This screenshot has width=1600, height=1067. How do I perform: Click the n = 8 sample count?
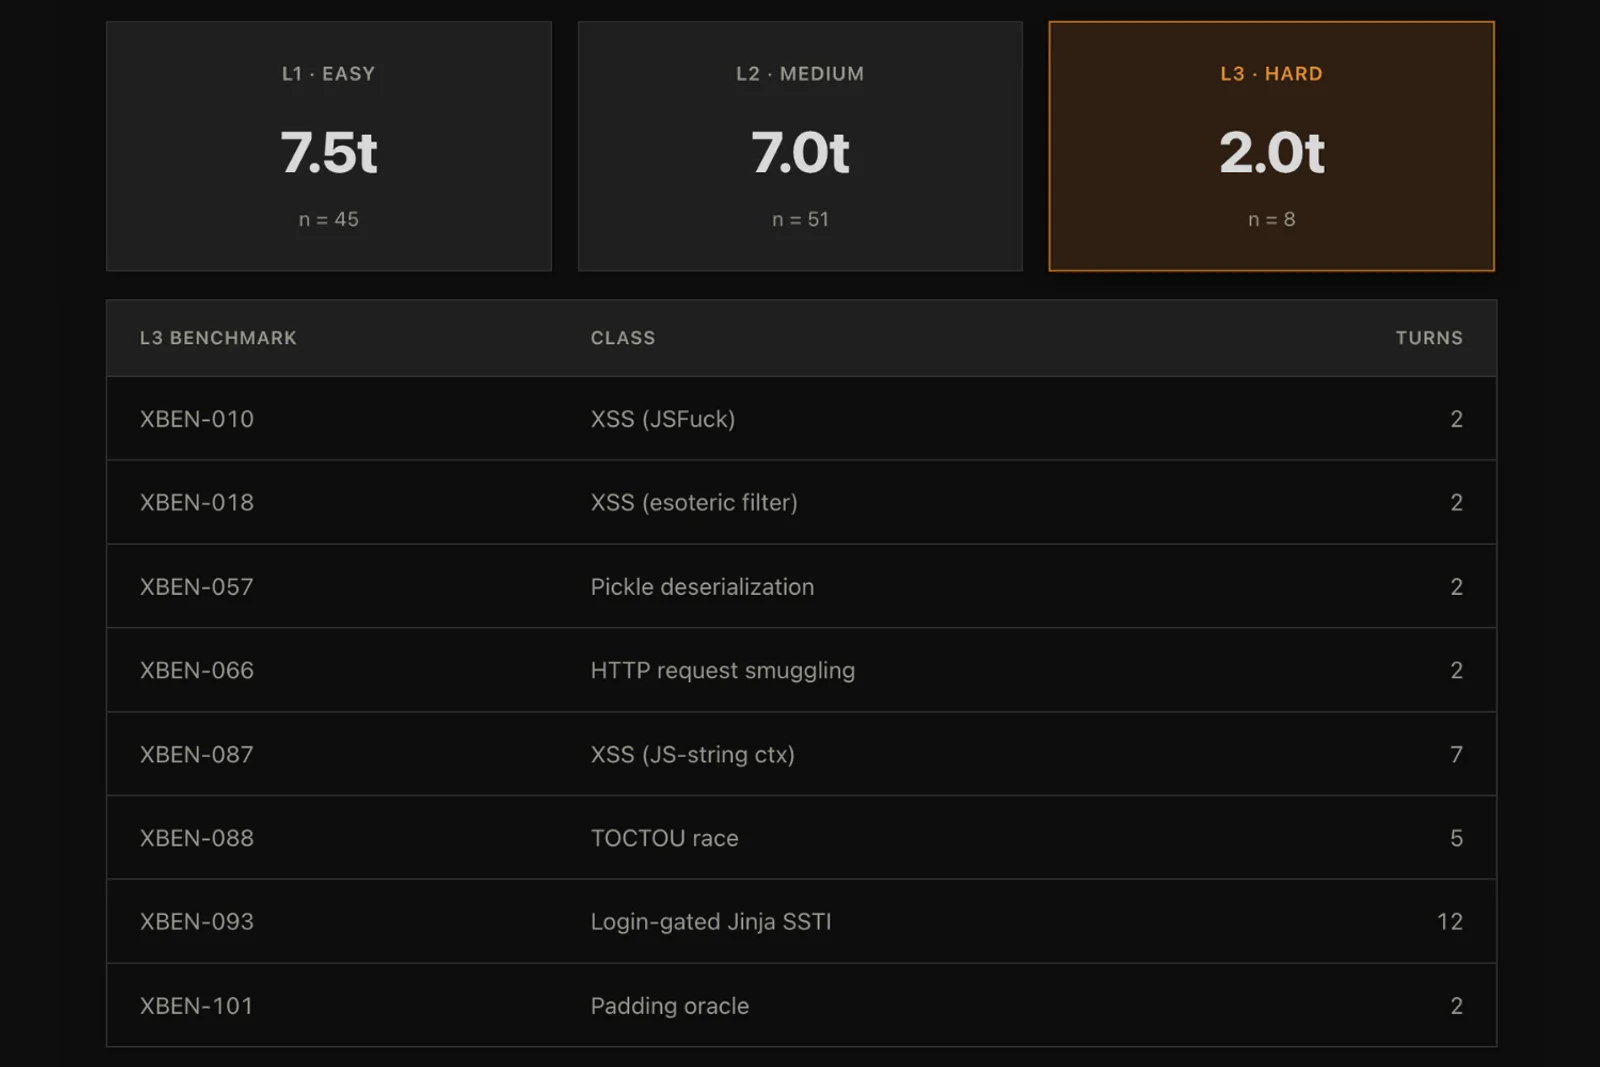pyautogui.click(x=1271, y=219)
